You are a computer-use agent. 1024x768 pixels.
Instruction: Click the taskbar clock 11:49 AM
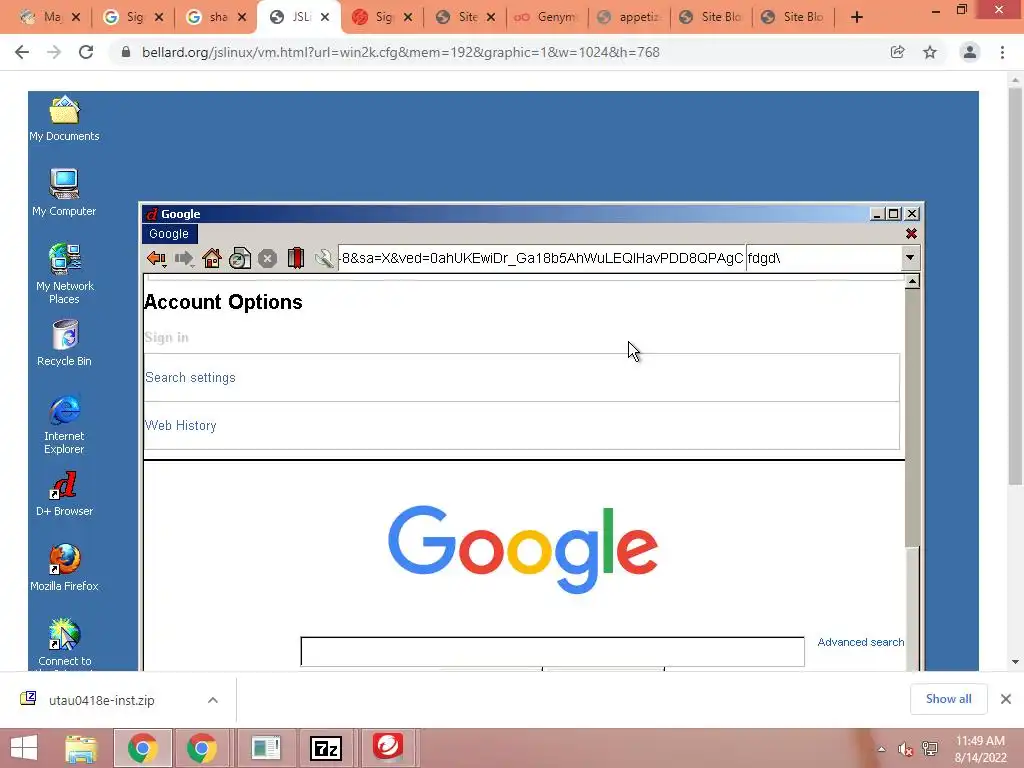(x=980, y=741)
